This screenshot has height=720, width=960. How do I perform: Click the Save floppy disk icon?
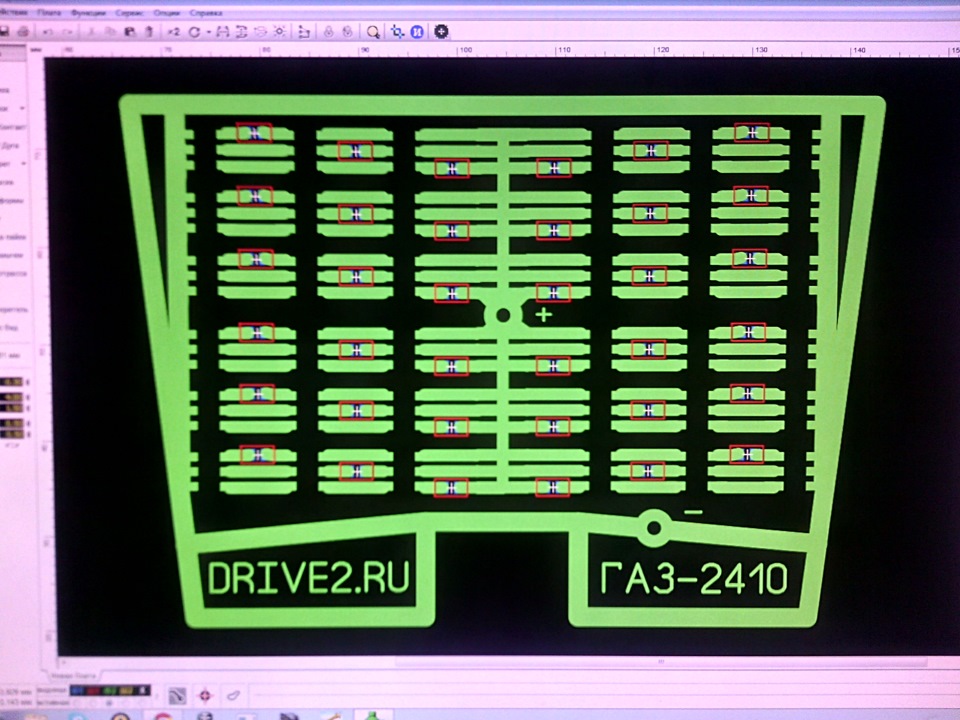[4, 31]
